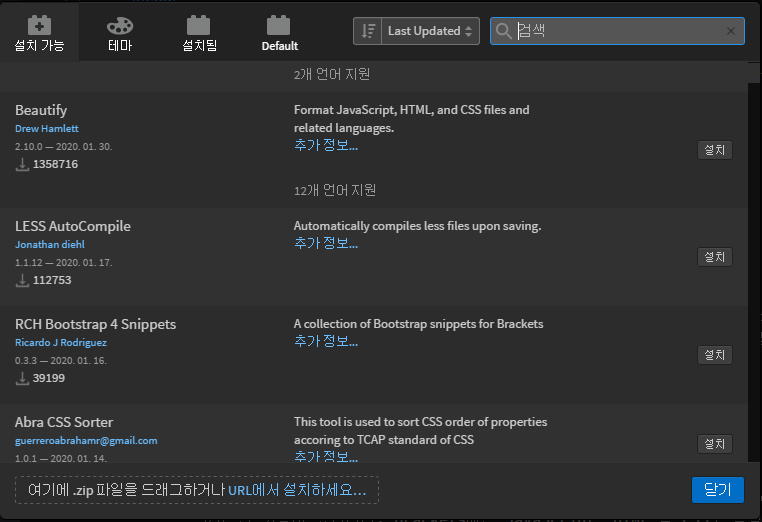
Task: Open author link Jonathan diehl
Action: 50,244
